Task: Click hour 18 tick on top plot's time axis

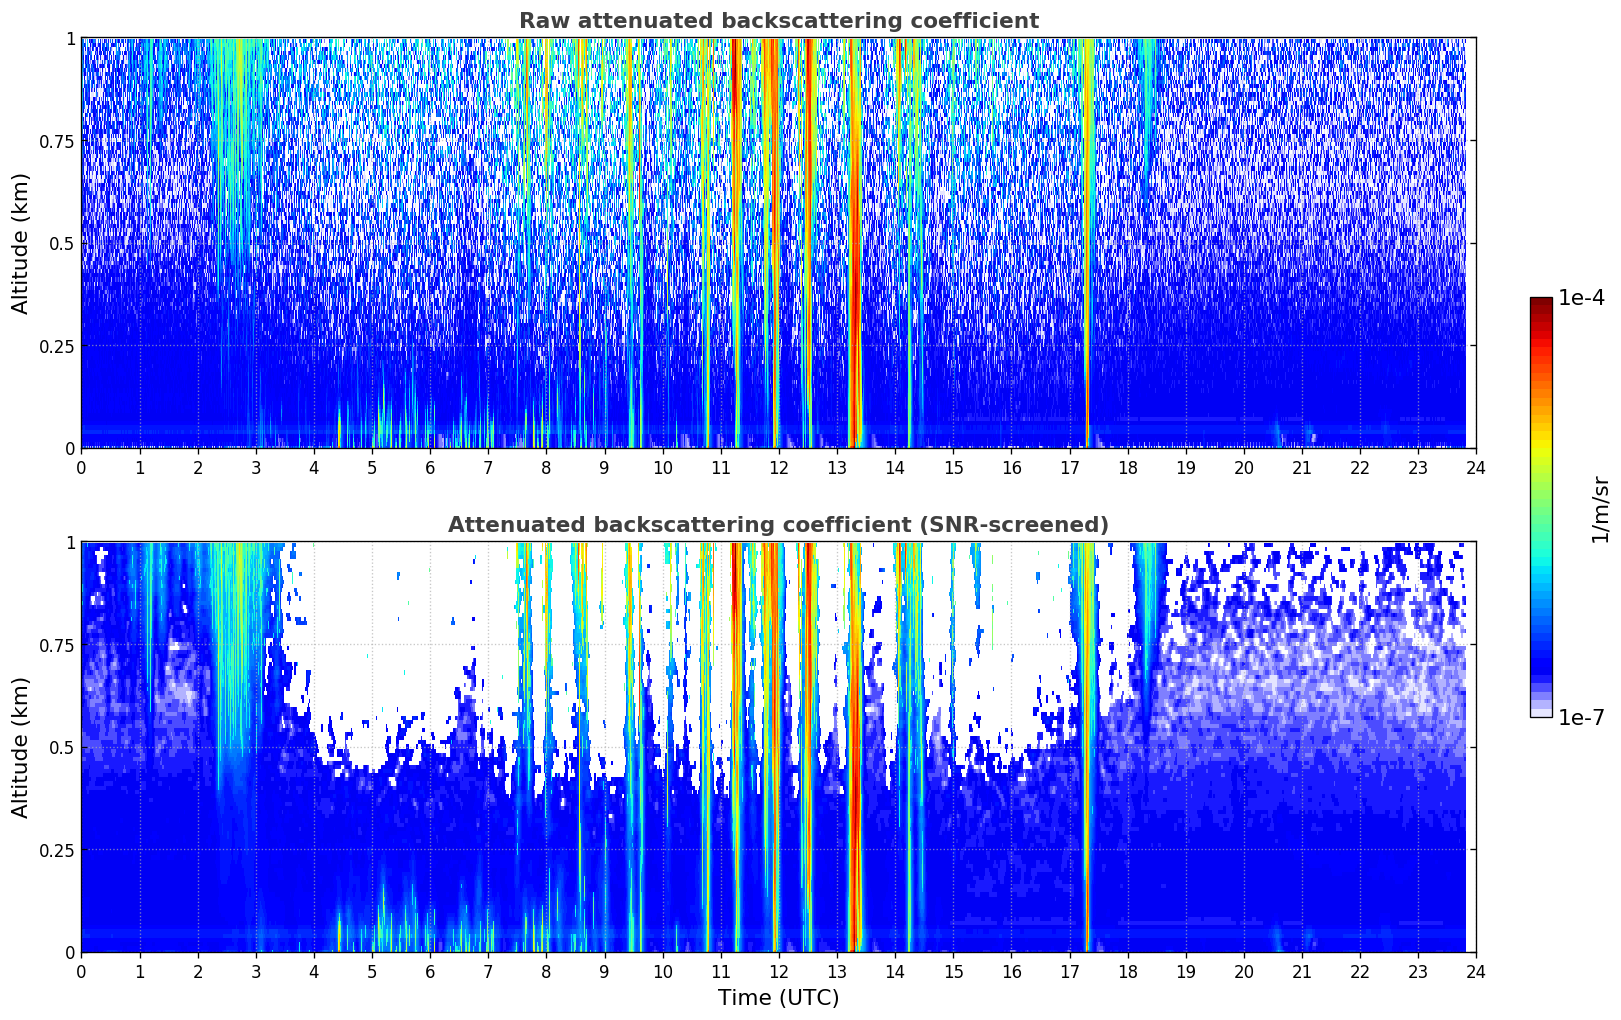Action: (1127, 467)
